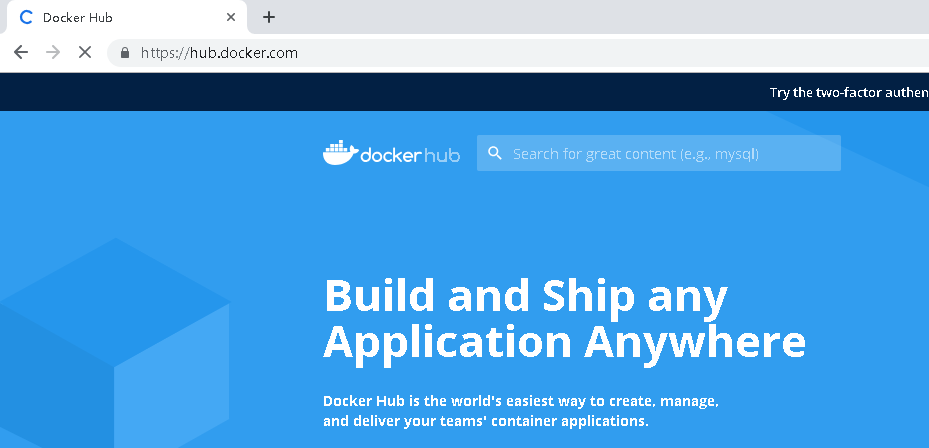
Task: Click the browser back arrow
Action: pyautogui.click(x=21, y=52)
